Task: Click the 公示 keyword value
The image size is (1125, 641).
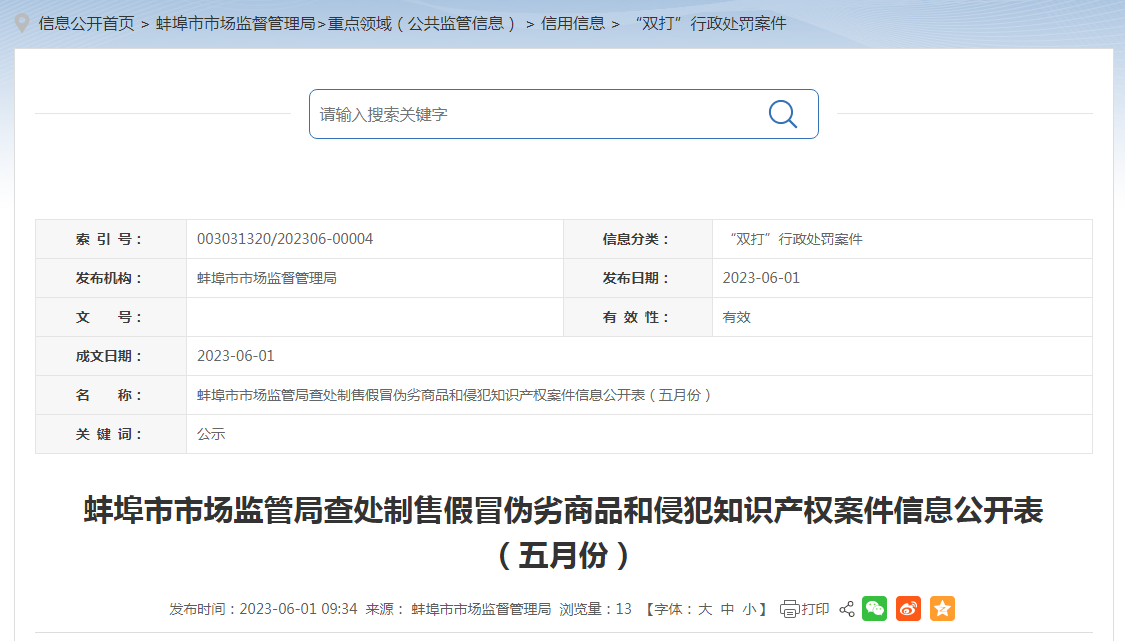Action: click(x=211, y=434)
